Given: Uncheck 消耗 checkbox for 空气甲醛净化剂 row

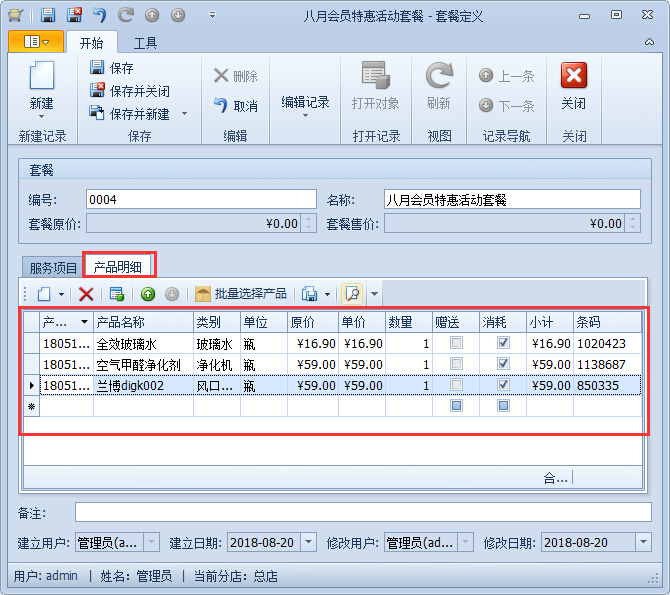Looking at the screenshot, I should click(503, 364).
